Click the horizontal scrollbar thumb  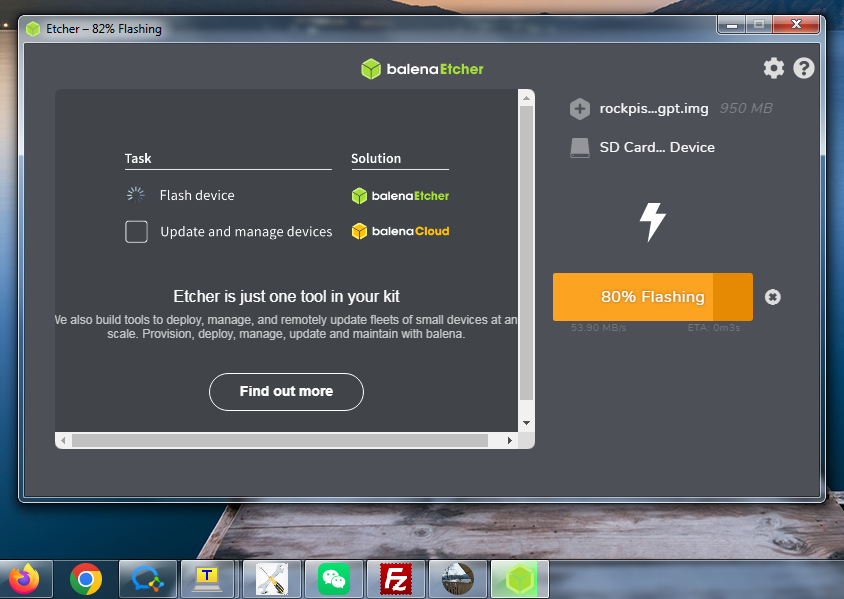[280, 440]
